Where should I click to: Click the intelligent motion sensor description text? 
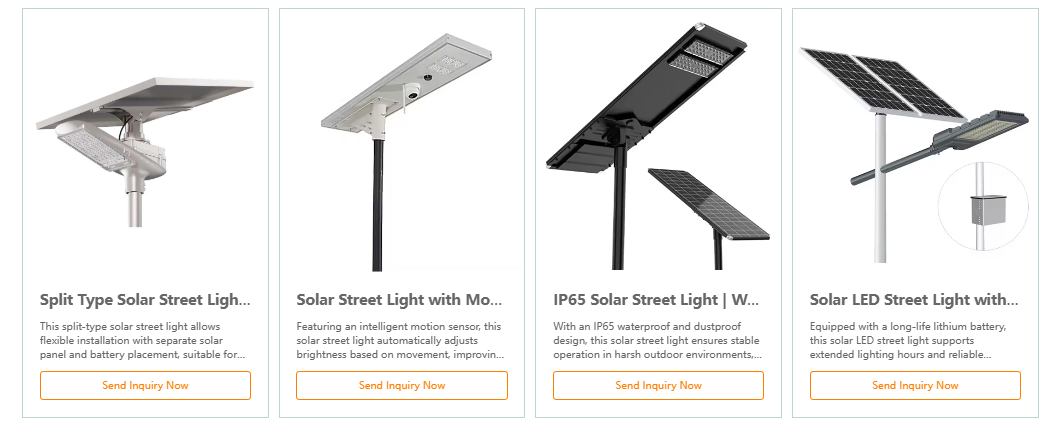(401, 340)
